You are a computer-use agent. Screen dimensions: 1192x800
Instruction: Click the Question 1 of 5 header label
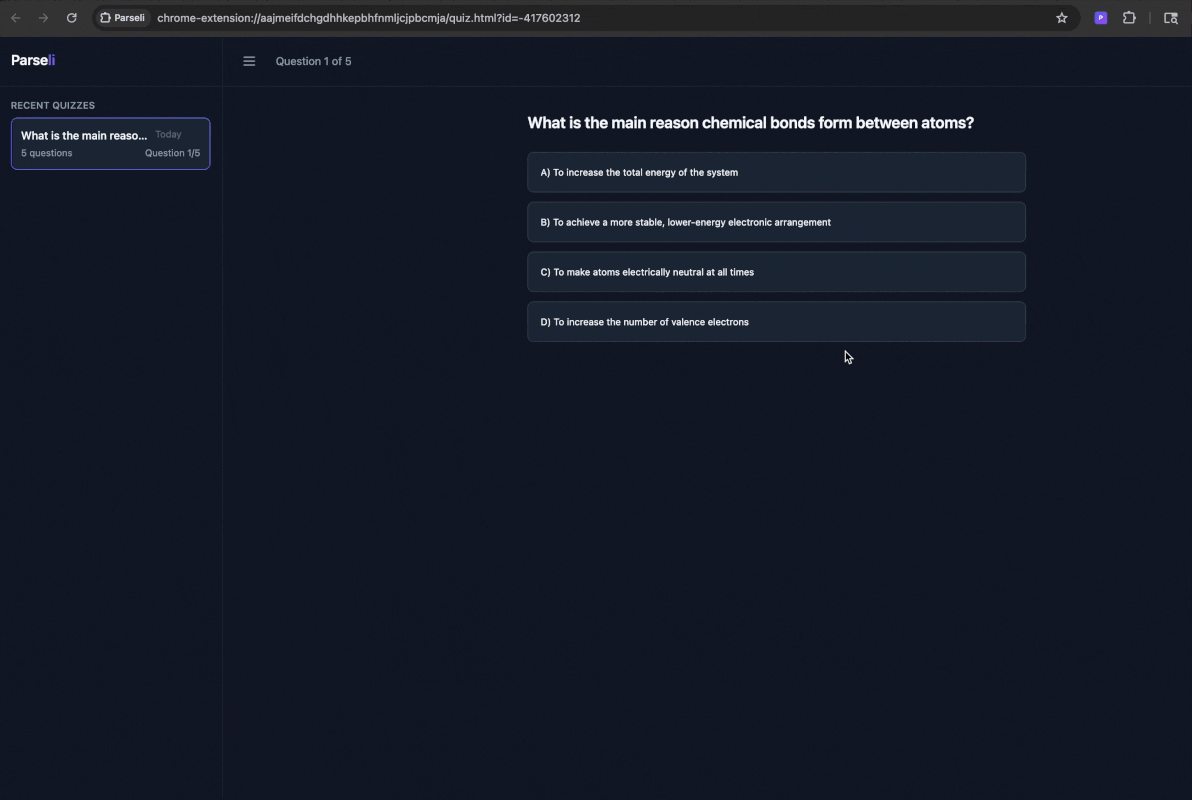313,61
